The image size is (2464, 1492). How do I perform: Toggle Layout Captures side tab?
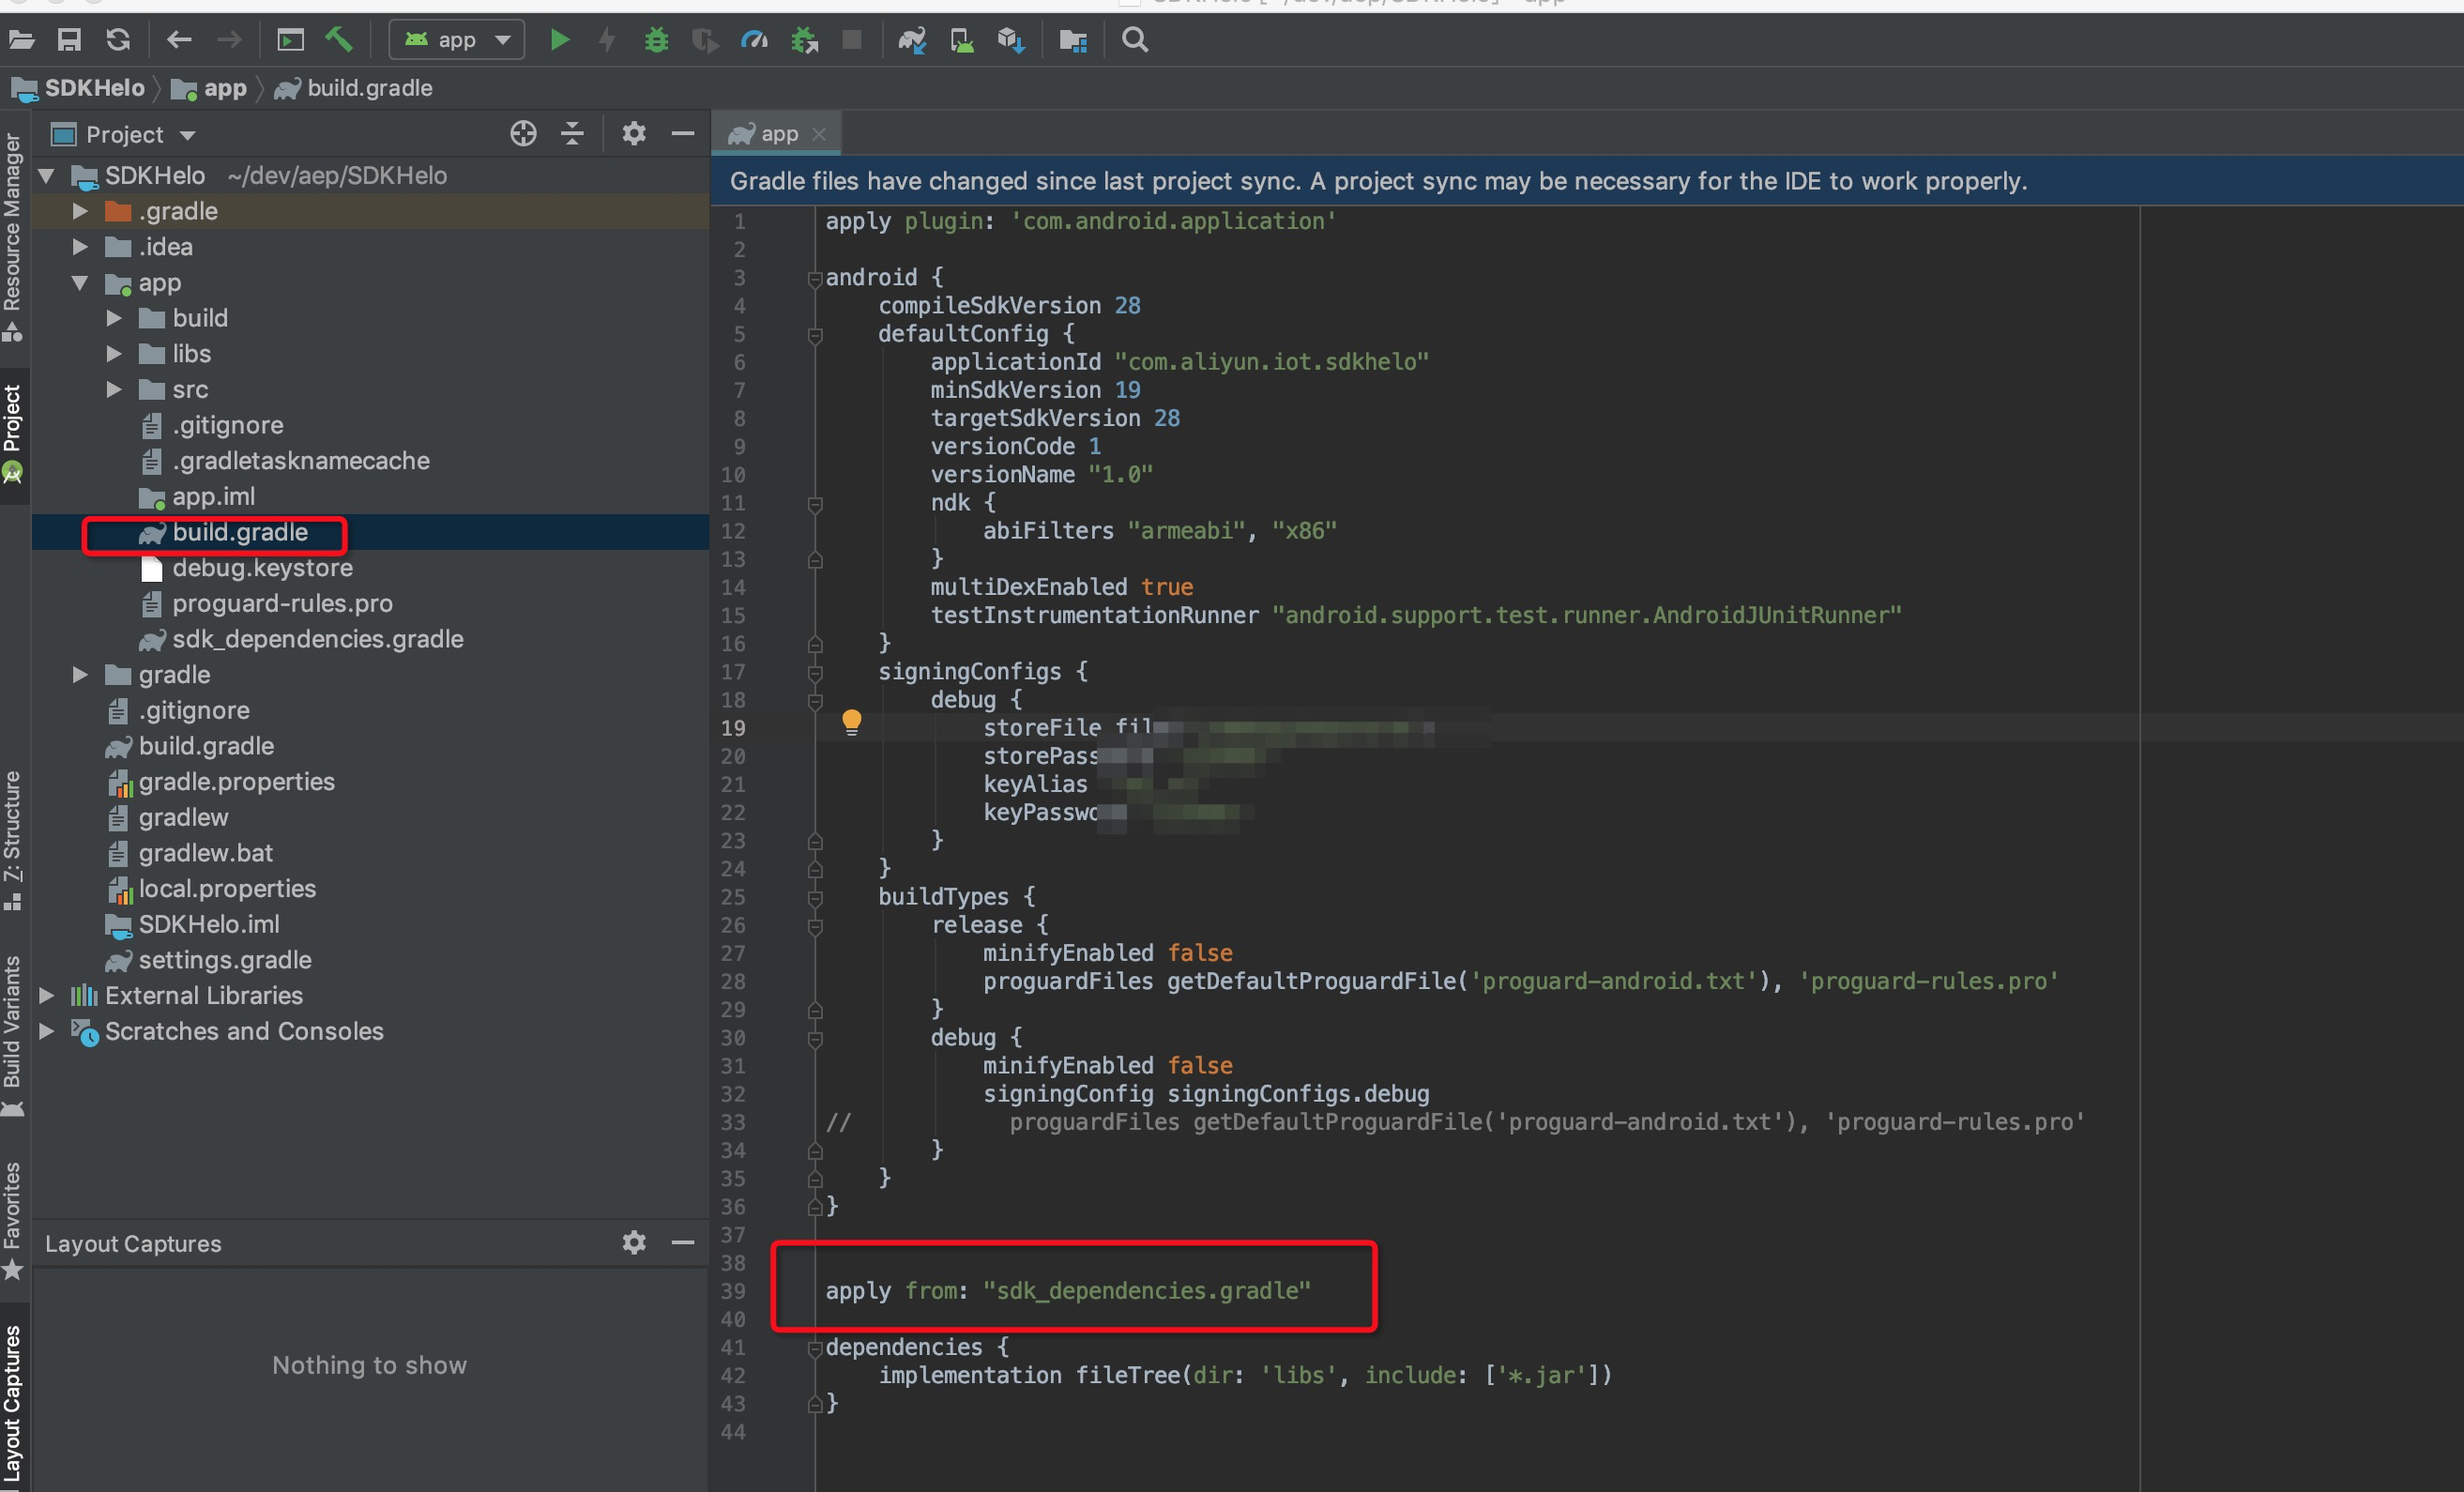(x=13, y=1400)
